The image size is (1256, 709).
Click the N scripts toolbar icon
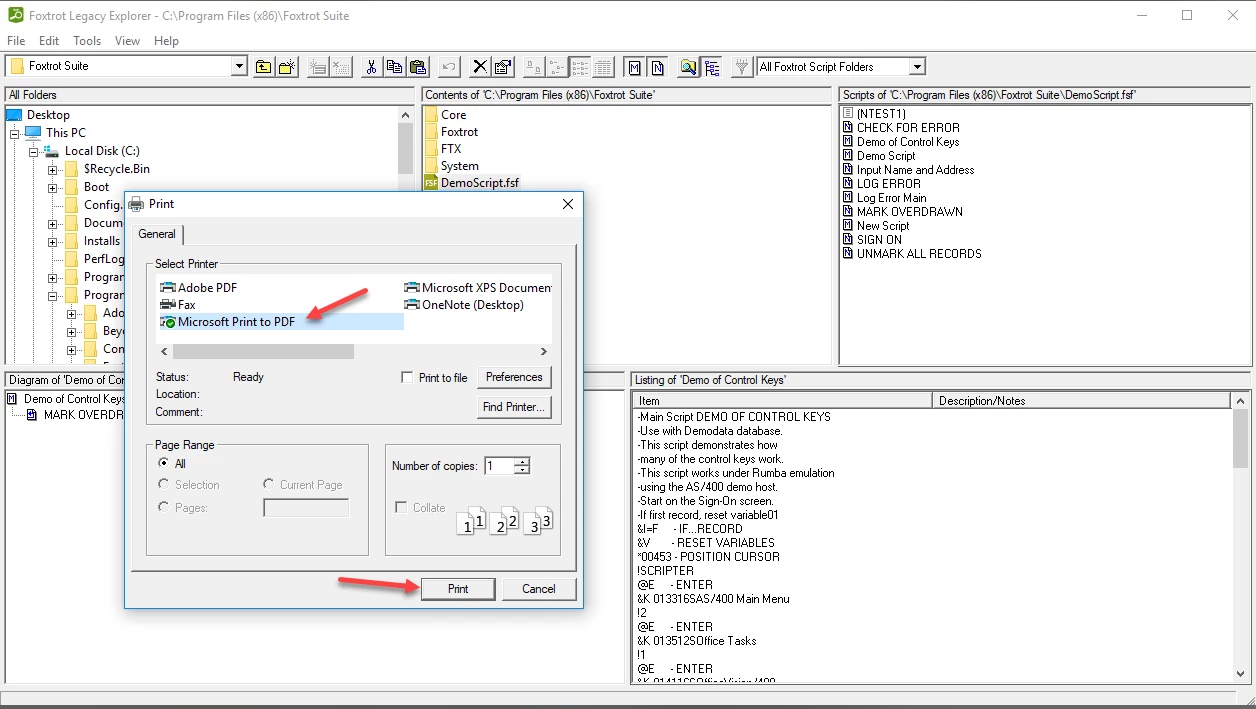[x=657, y=67]
